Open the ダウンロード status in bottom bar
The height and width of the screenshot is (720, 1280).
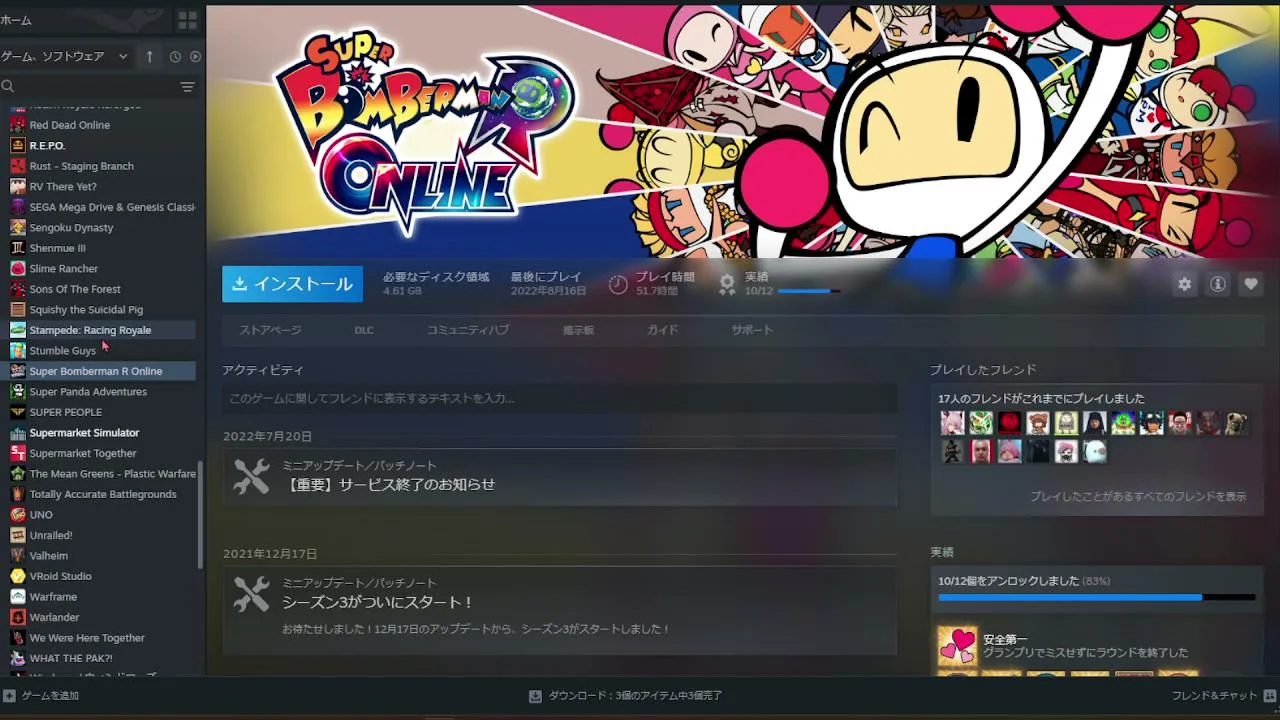[625, 696]
